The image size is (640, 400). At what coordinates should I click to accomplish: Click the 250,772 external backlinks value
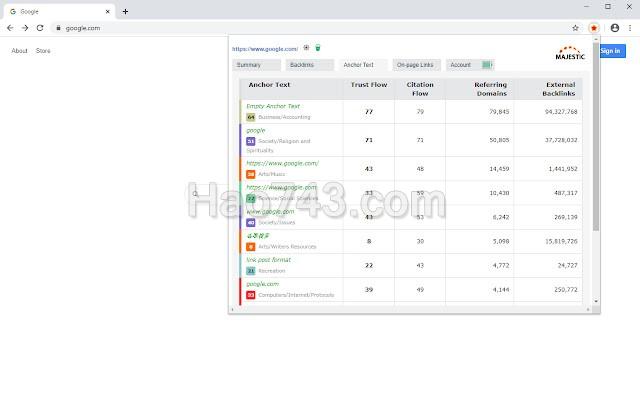pos(566,289)
